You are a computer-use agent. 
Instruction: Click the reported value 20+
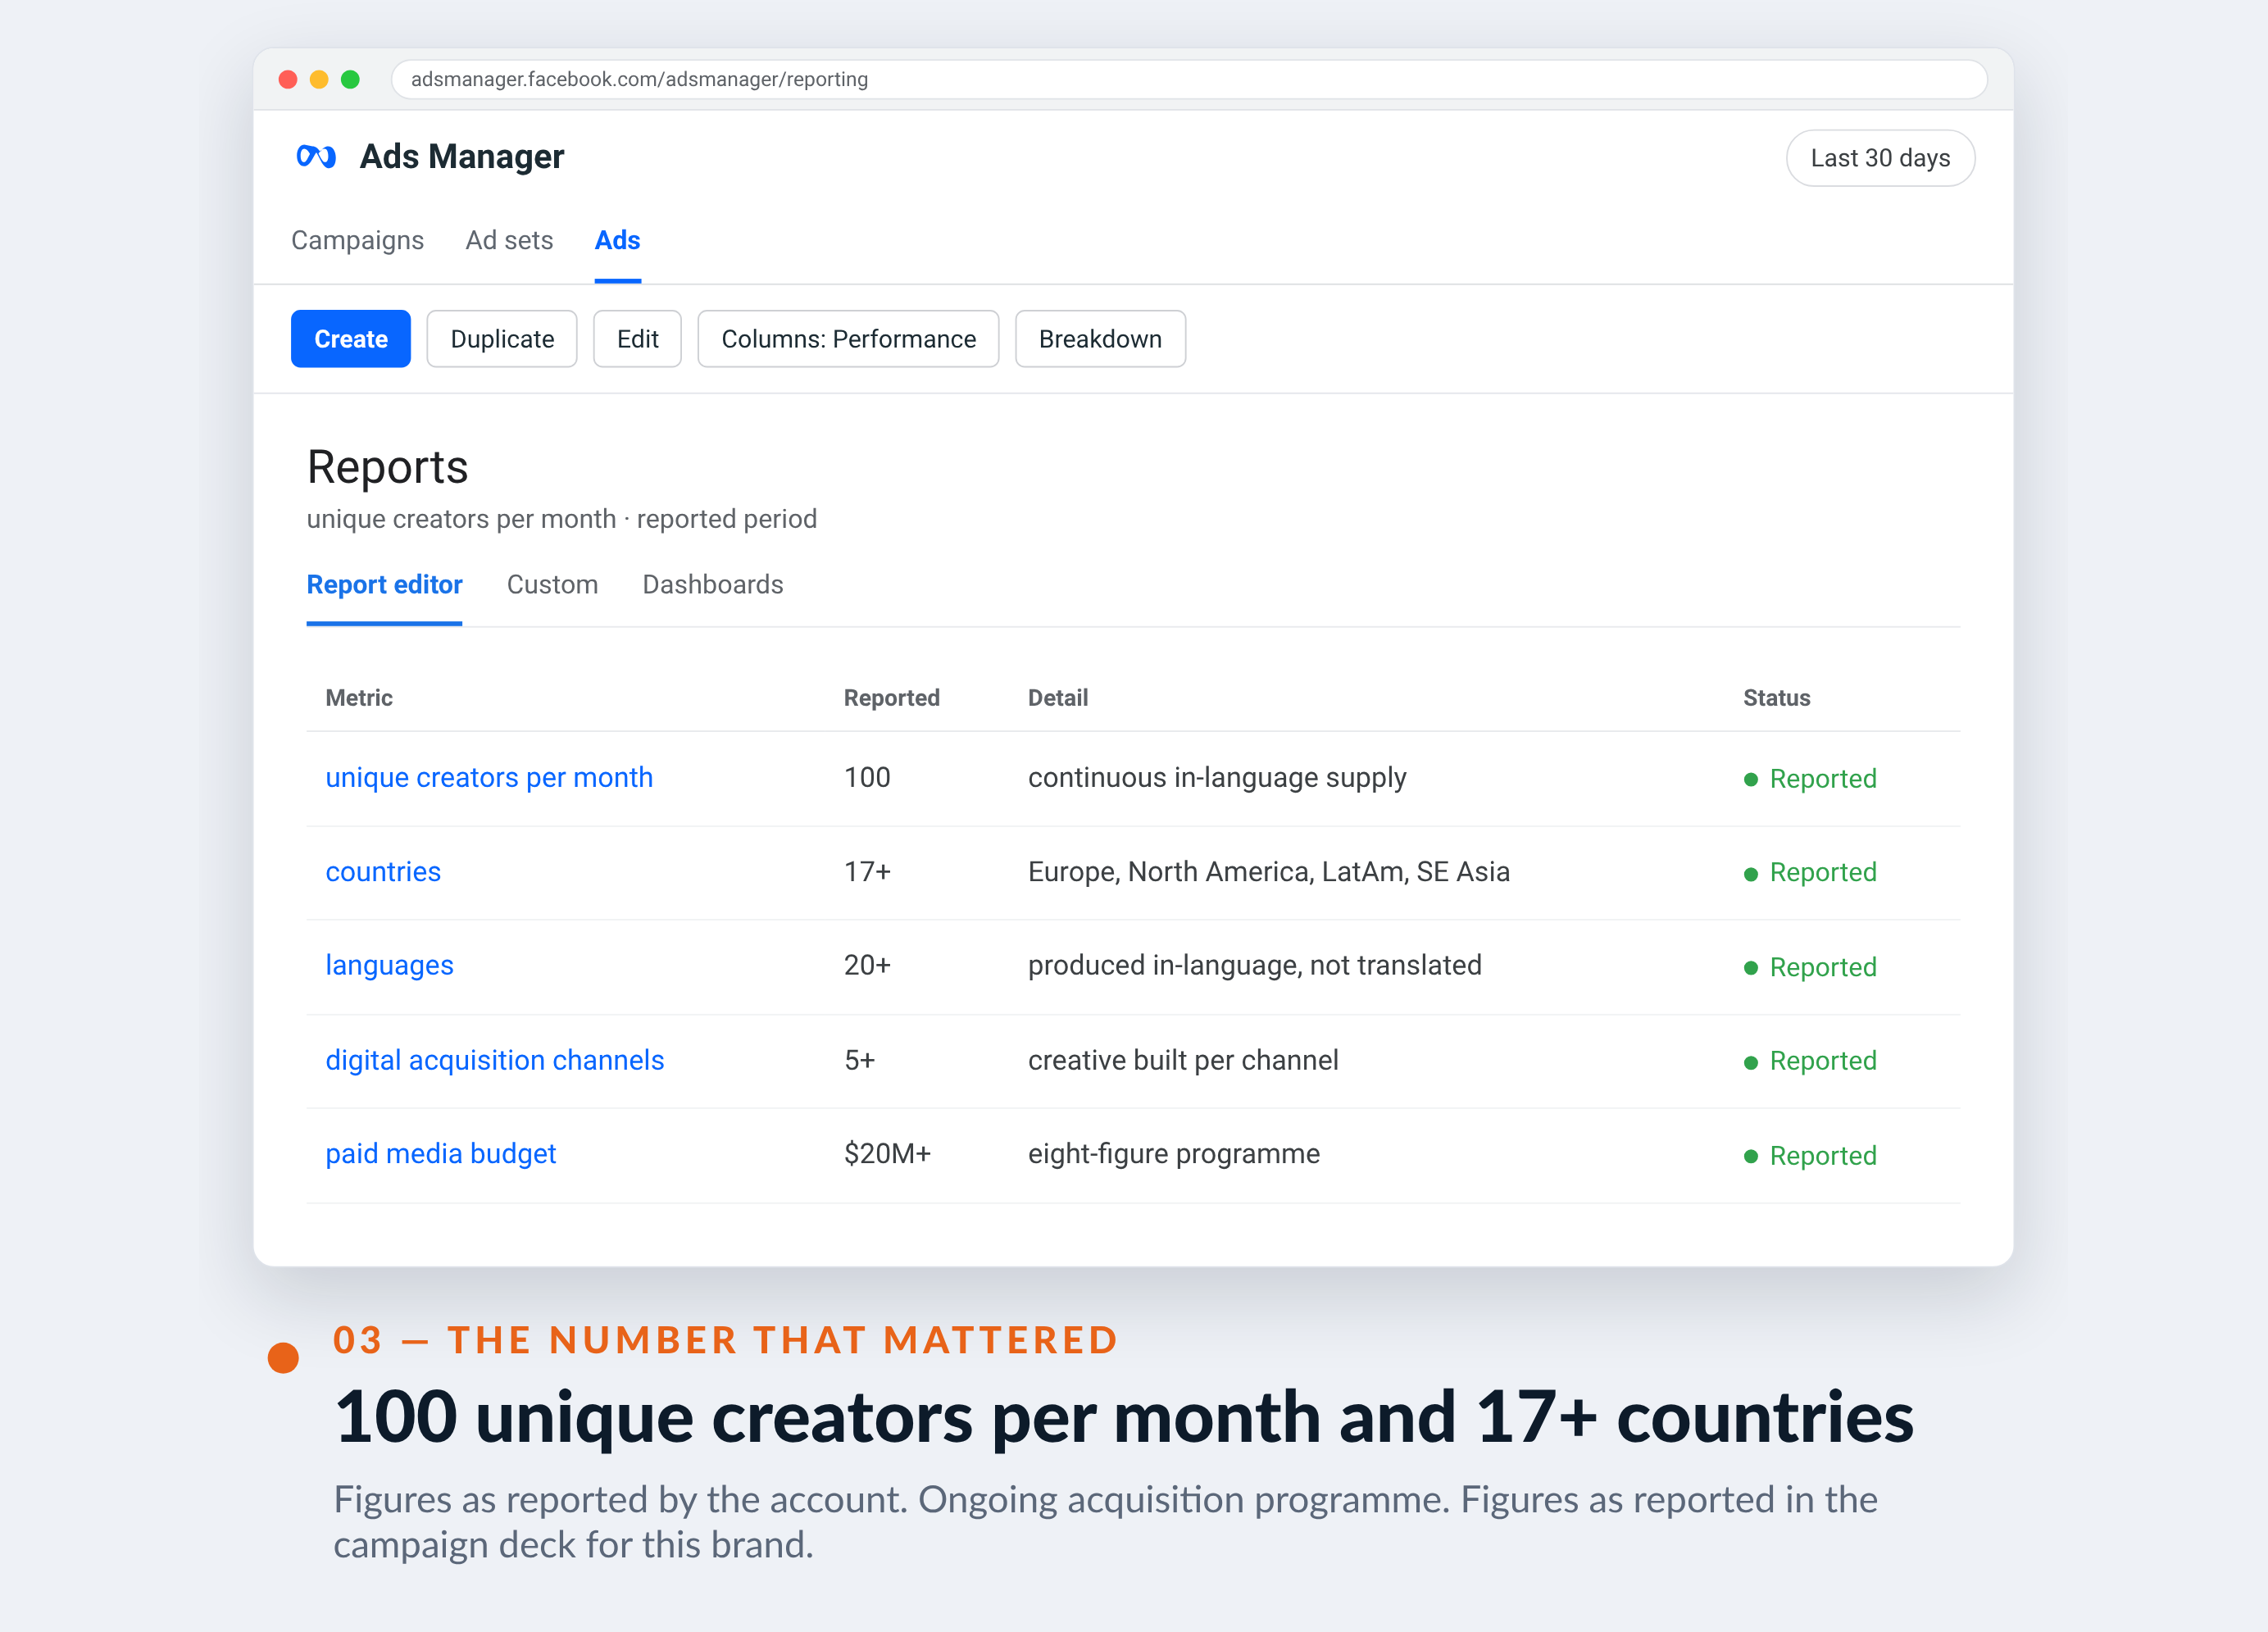[x=866, y=965]
